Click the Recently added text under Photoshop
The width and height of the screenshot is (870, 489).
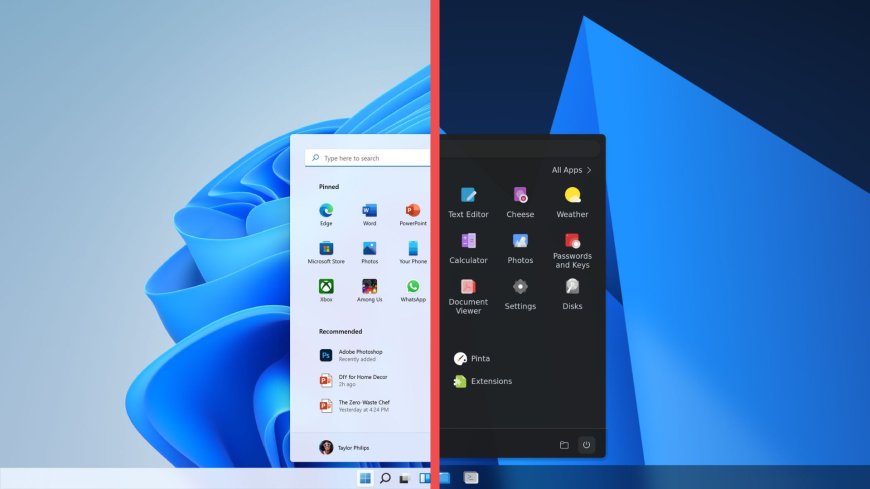click(357, 359)
